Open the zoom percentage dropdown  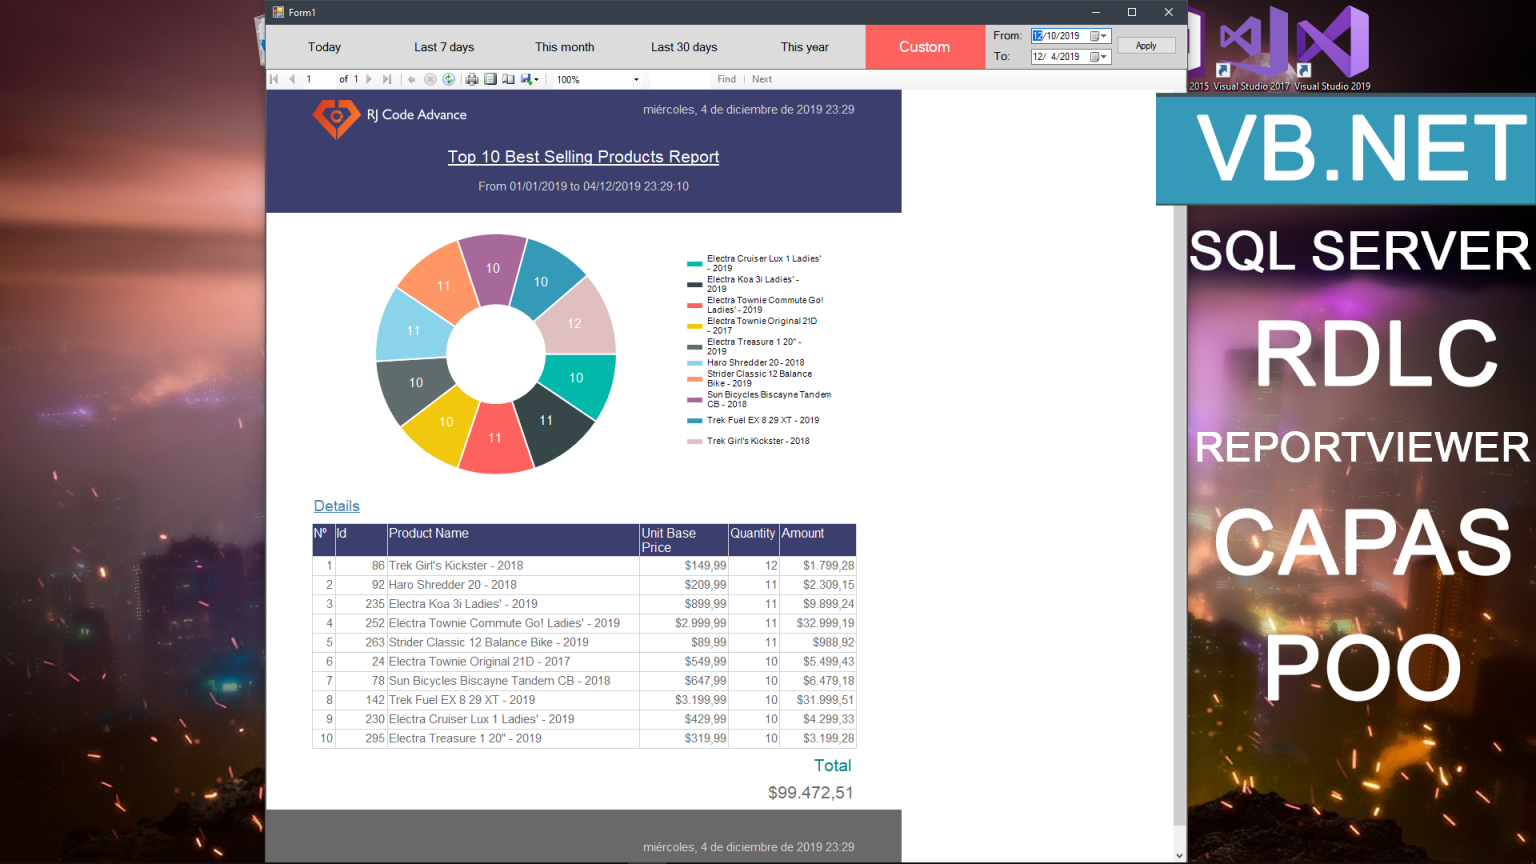(x=635, y=79)
